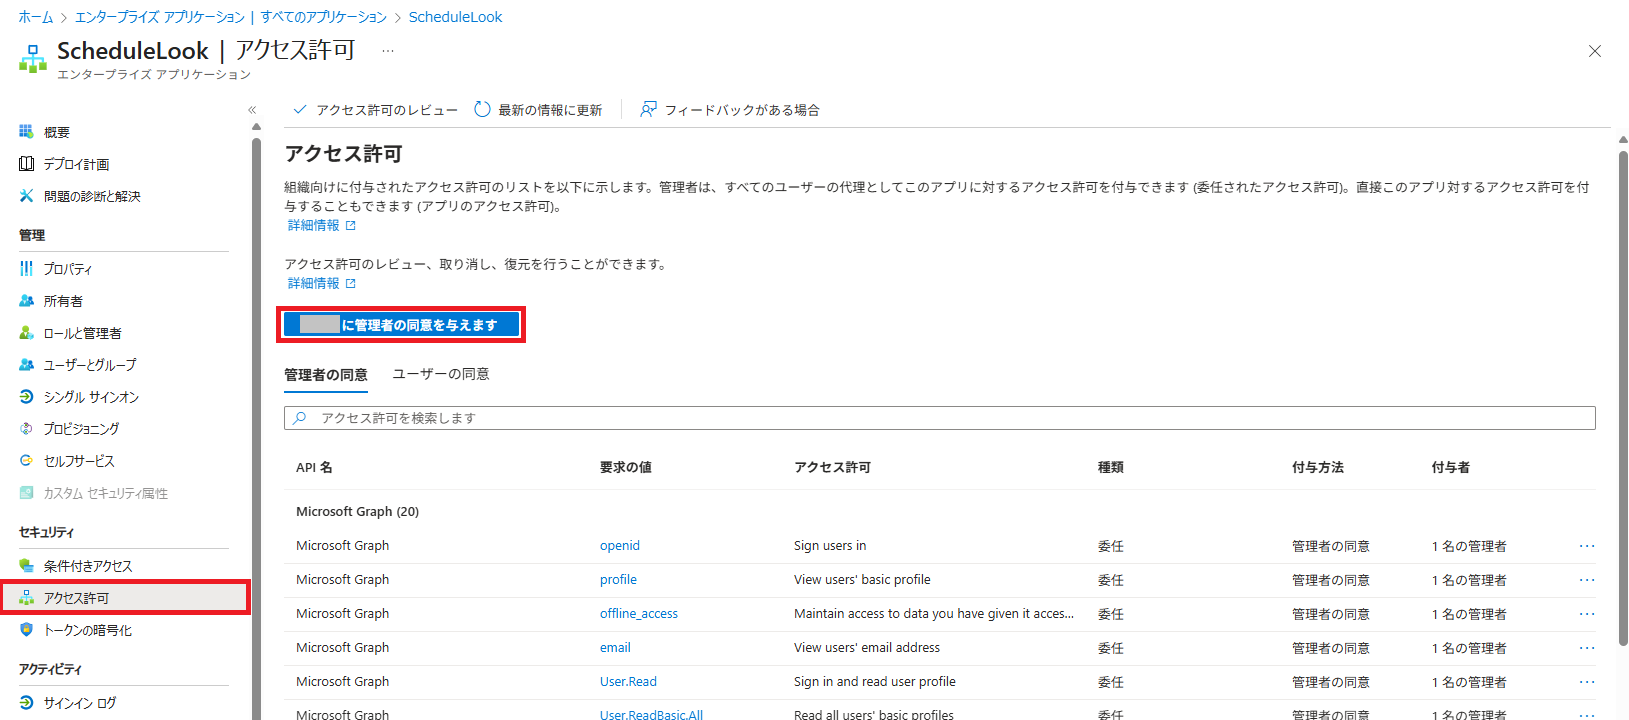Click the すべてのアプリケーション breadcrumb link
Viewport: 1629px width, 720px height.
(324, 17)
